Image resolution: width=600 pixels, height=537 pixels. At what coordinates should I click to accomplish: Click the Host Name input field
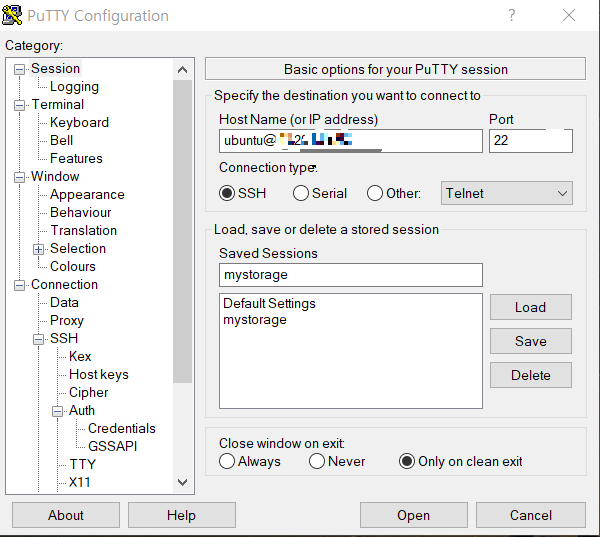351,141
